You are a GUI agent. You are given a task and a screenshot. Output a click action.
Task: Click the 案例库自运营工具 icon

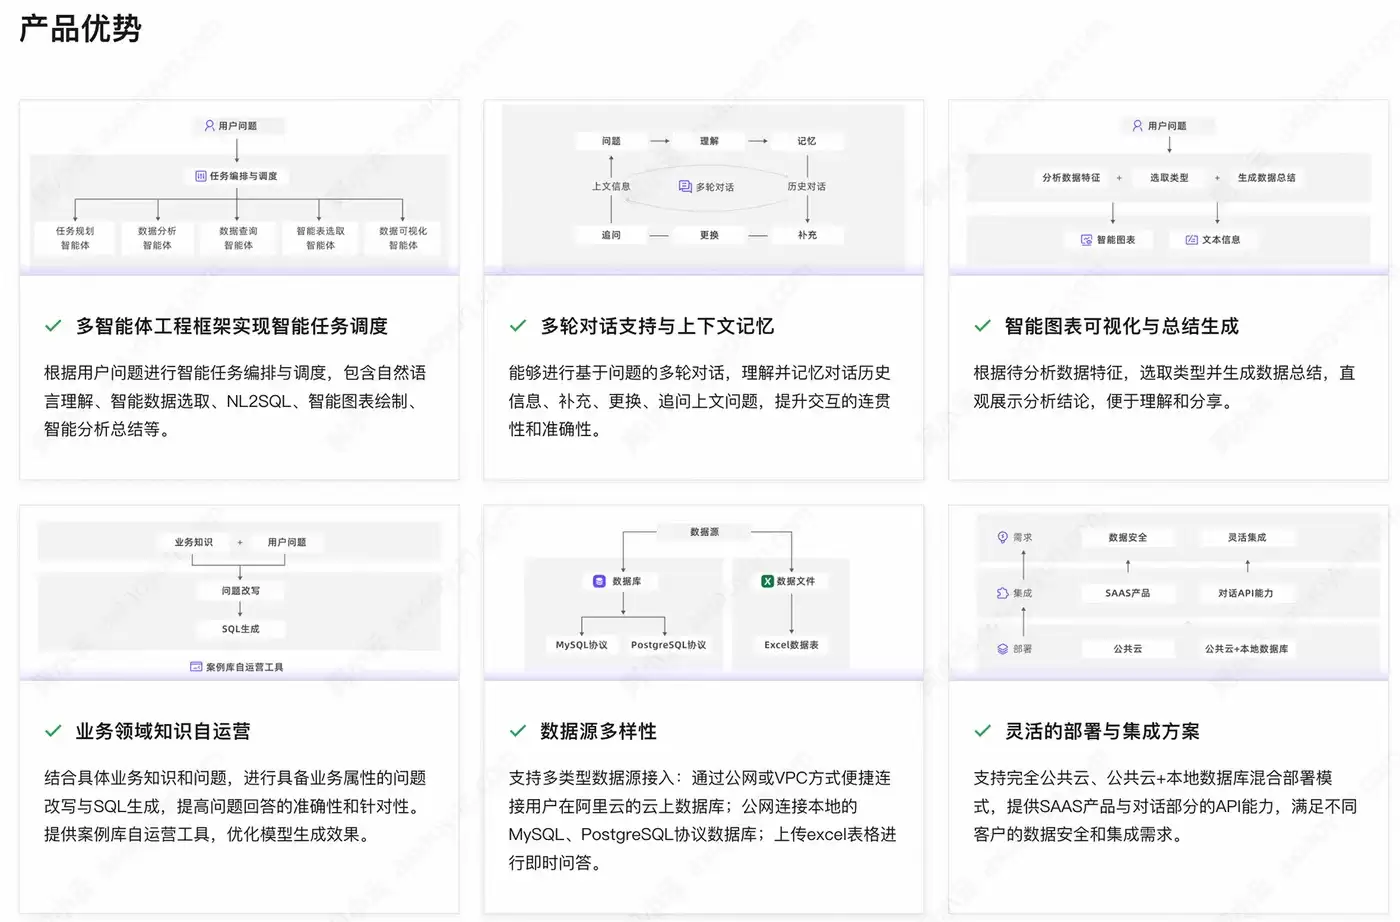click(x=196, y=667)
